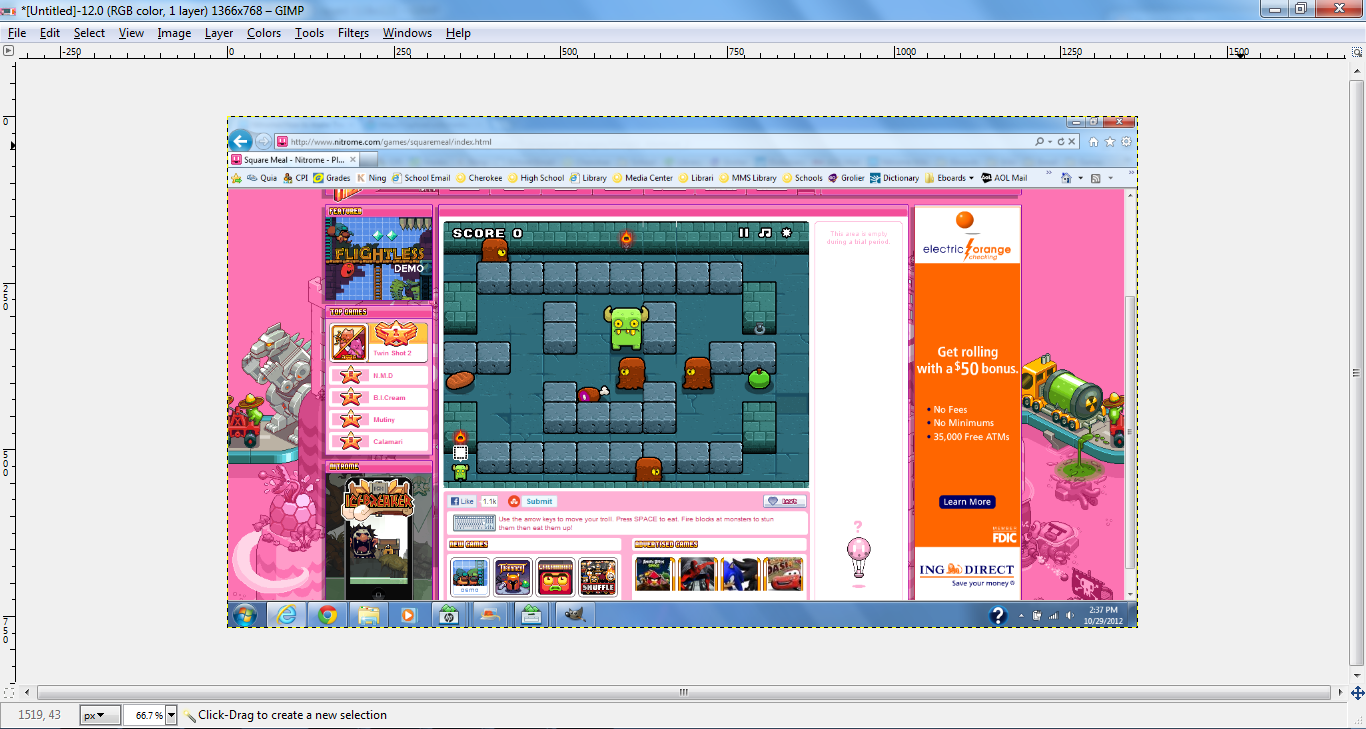
Task: Toggle zoom image when window resizes icon
Action: (x=1357, y=52)
